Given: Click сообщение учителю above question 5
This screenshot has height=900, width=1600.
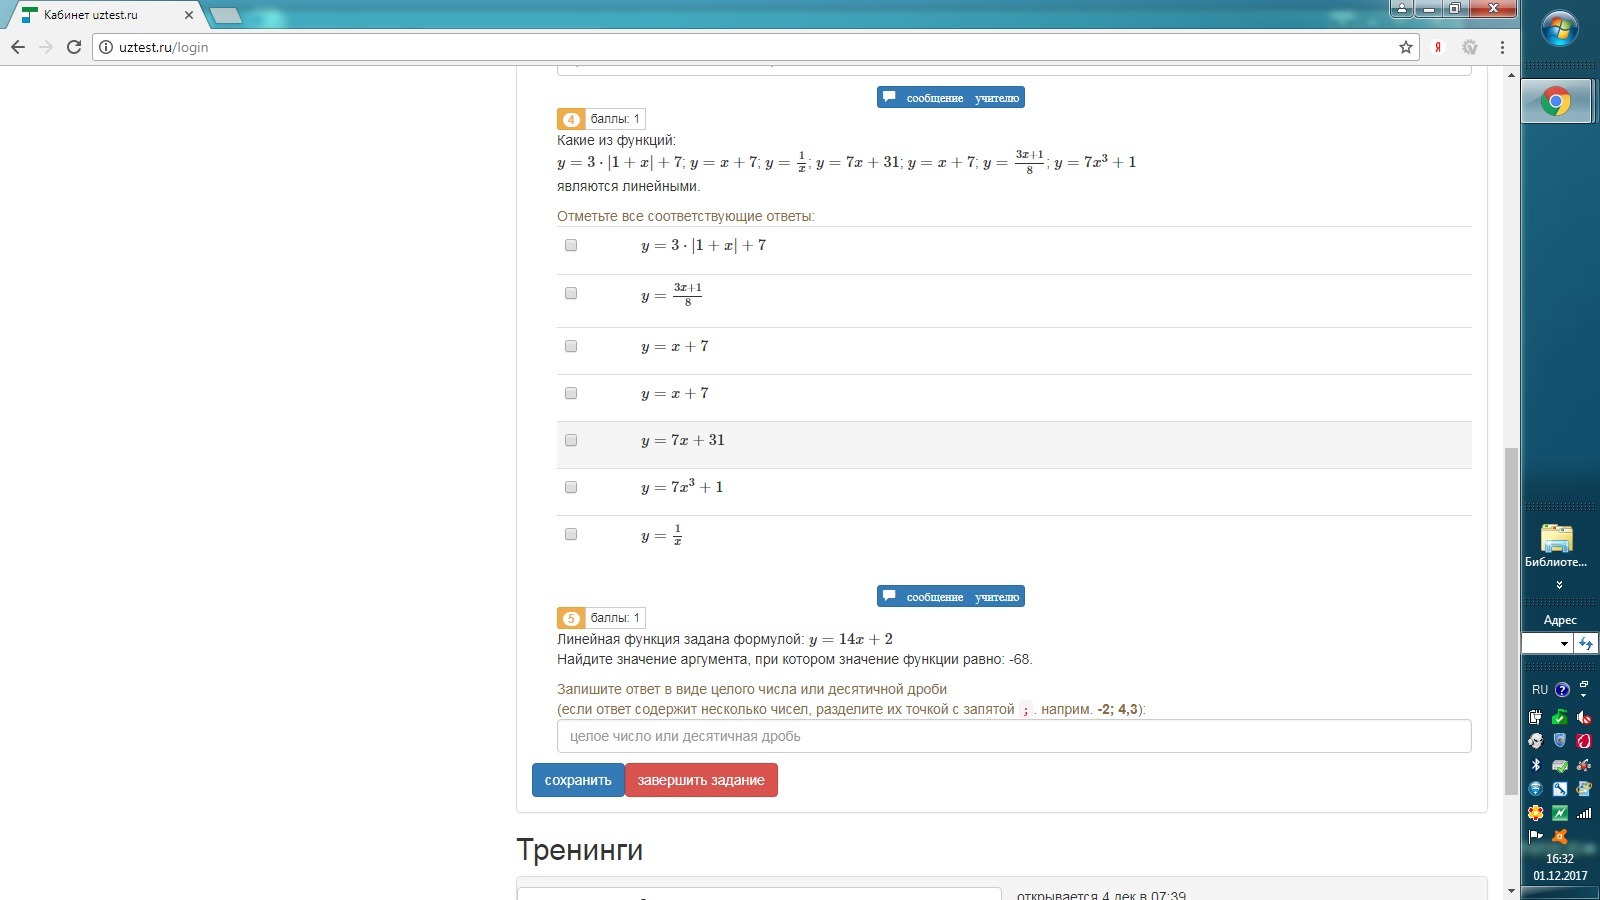Looking at the screenshot, I should coord(951,597).
